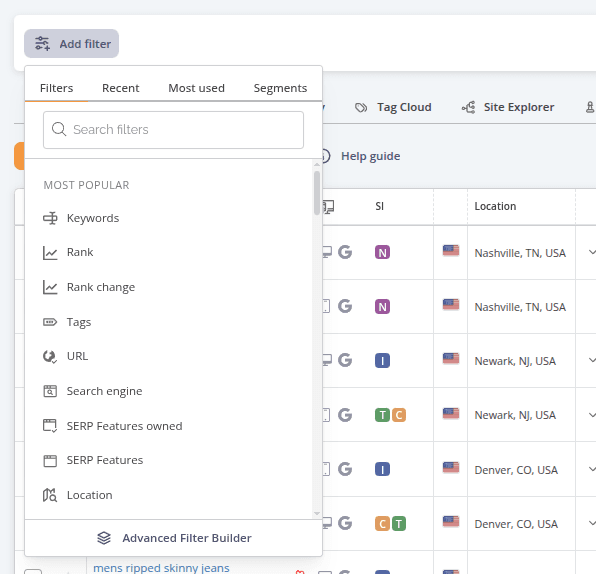
Task: Click the device column header icon
Action: (328, 207)
